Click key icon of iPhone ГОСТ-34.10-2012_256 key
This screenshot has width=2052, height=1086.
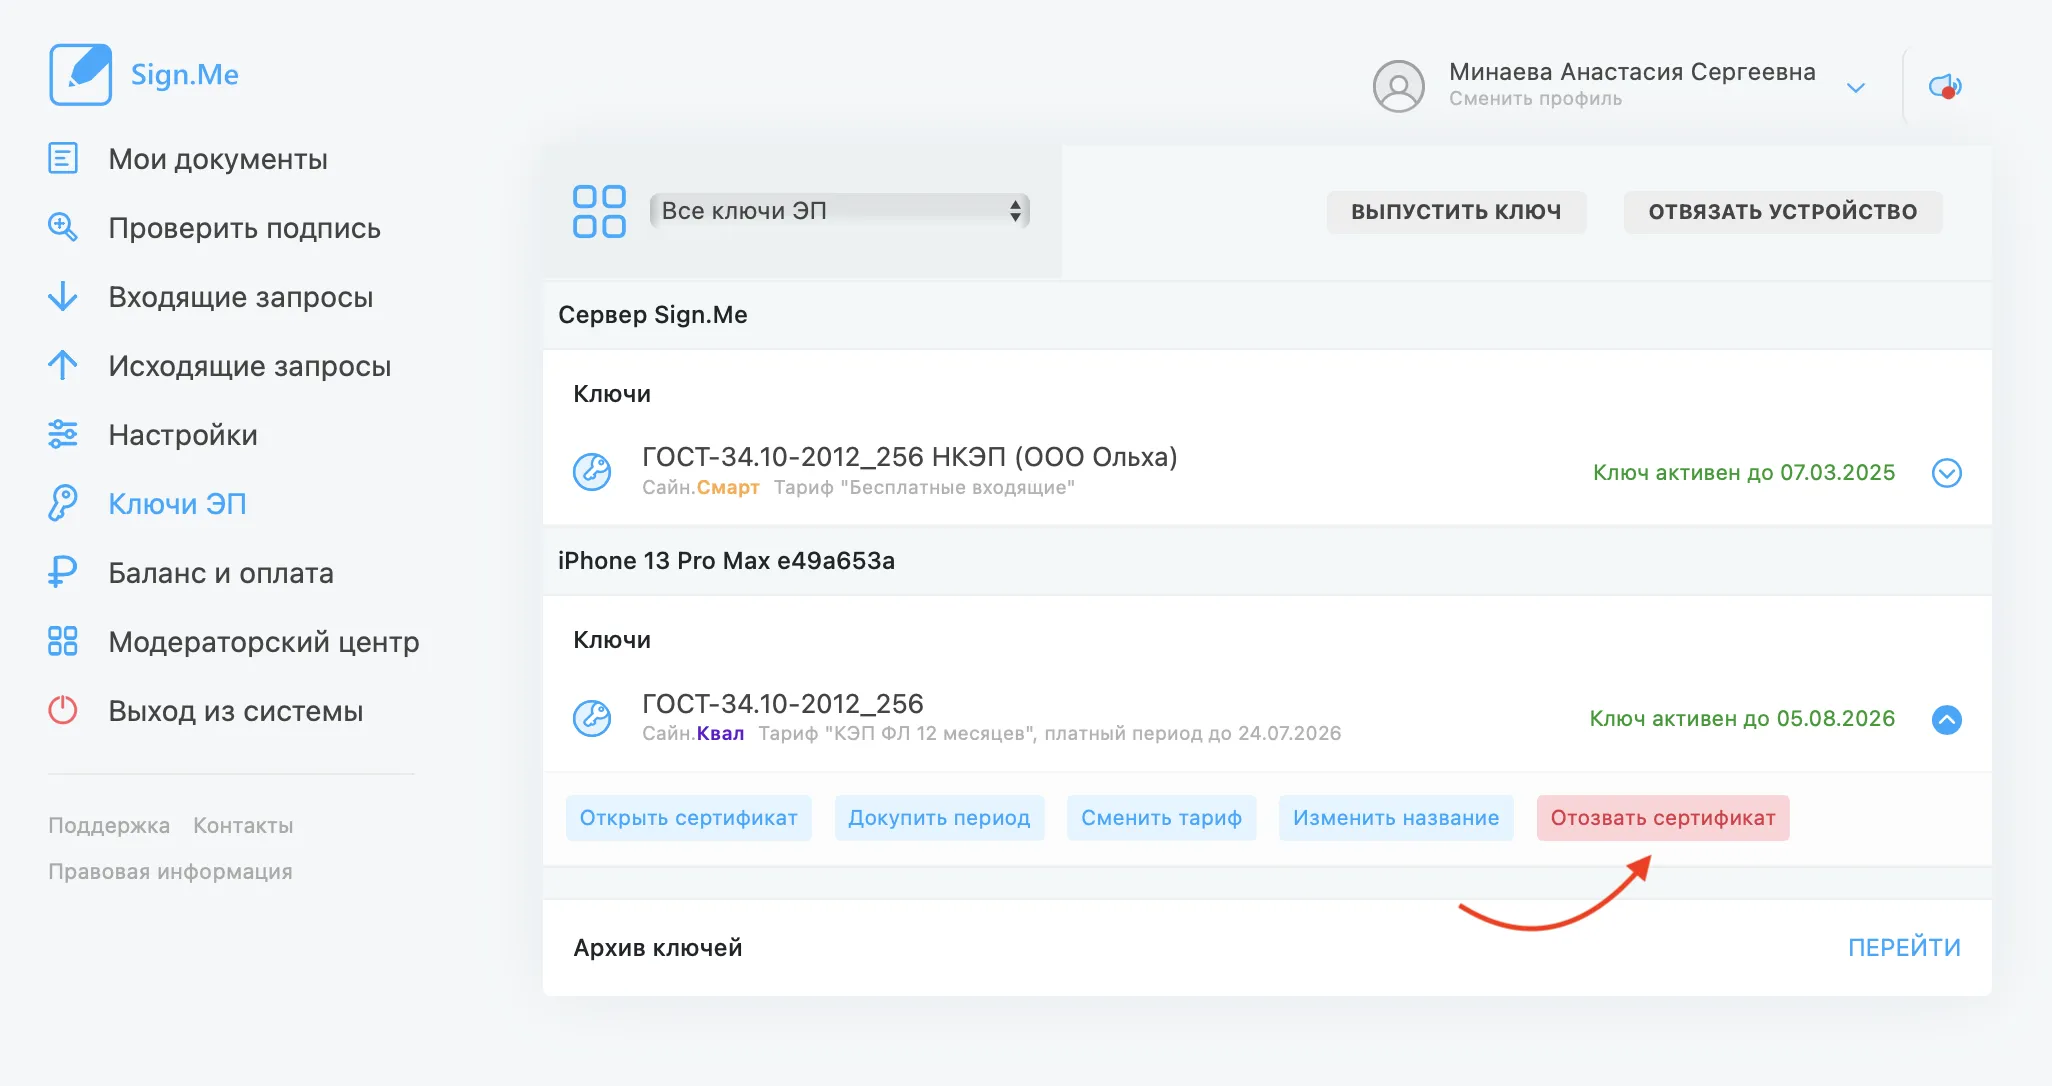point(592,718)
